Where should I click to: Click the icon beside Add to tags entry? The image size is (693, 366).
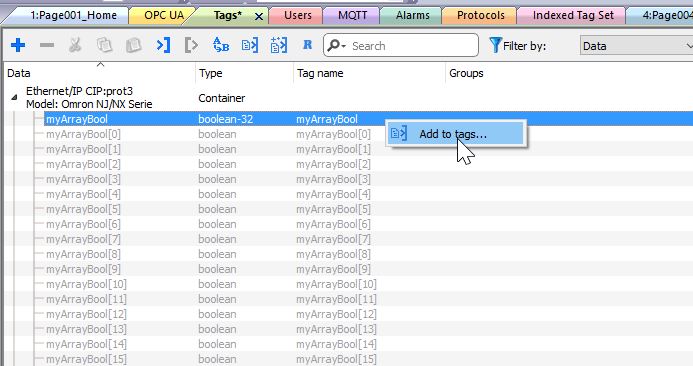(399, 133)
